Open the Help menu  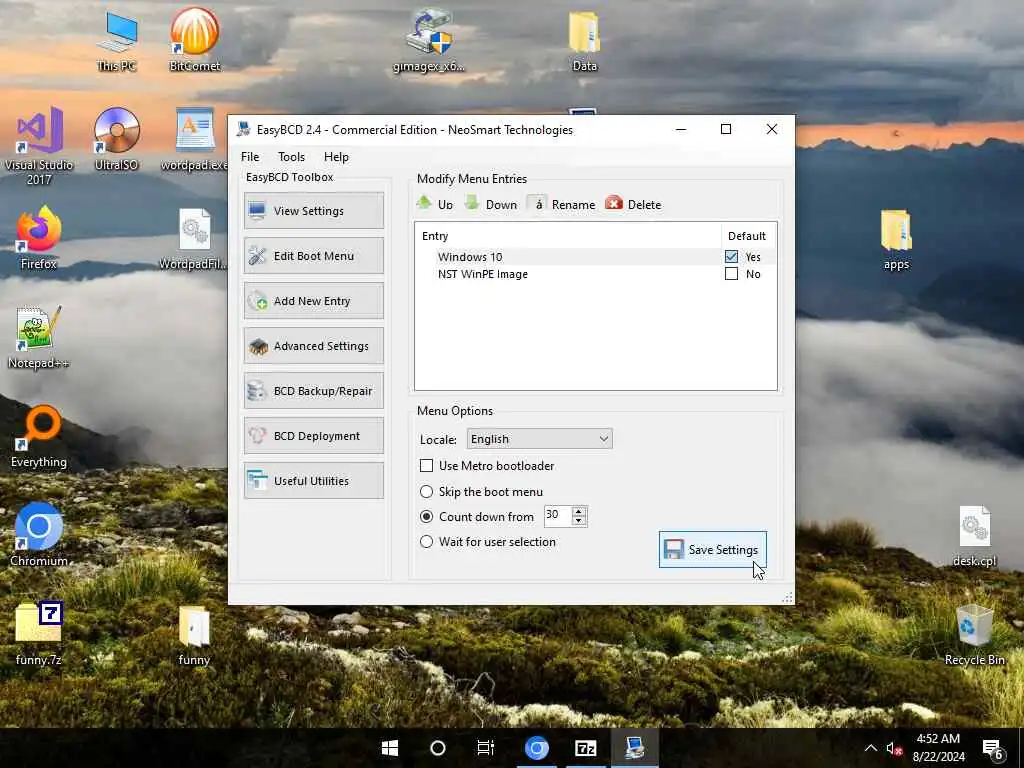coord(336,157)
